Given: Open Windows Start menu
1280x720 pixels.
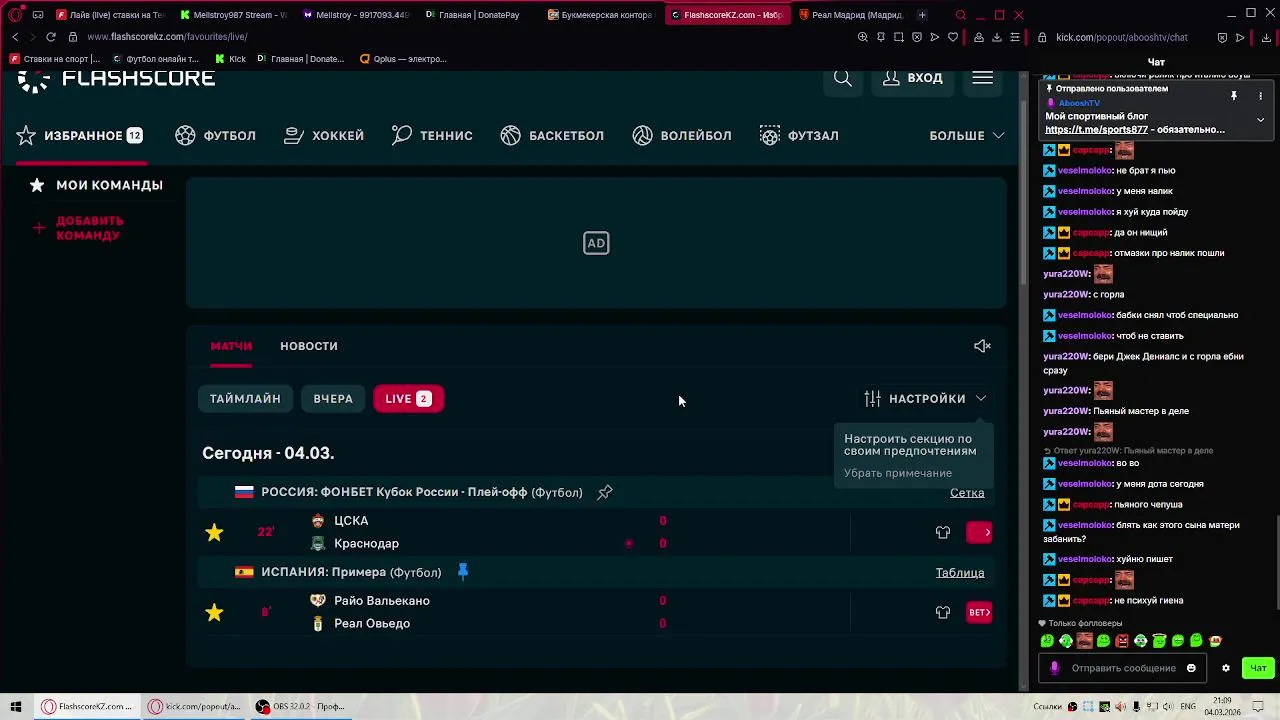Looking at the screenshot, I should pos(16,707).
